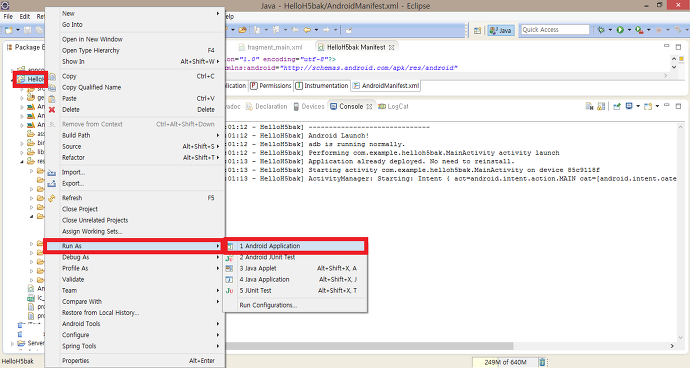
Task: Expand the Profile As submenu
Action: 134,268
